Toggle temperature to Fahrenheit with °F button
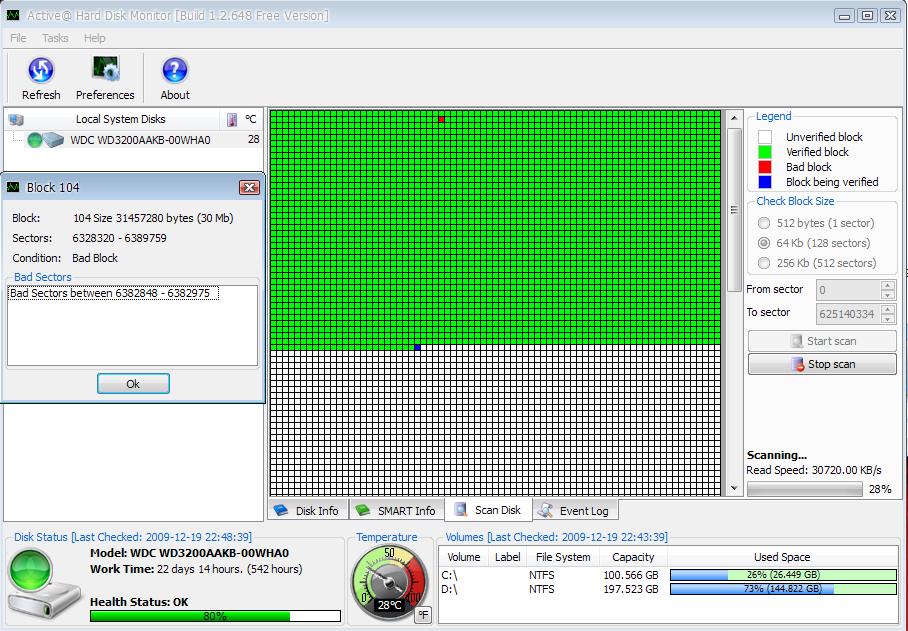 [x=423, y=615]
